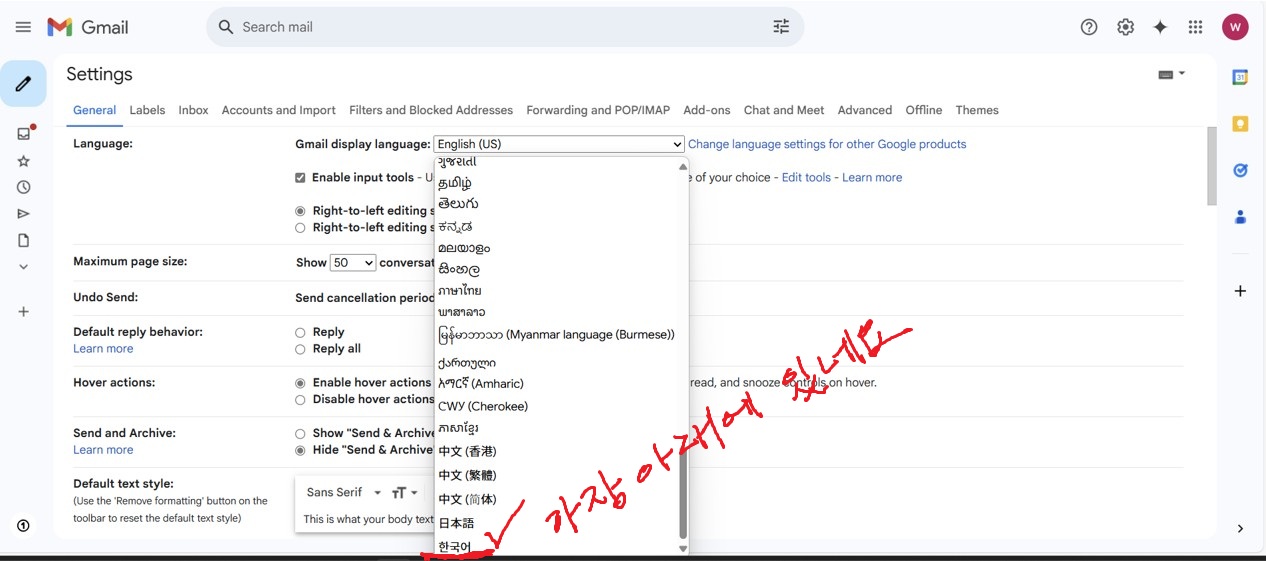Click the Edit tools link
This screenshot has height=561, width=1266.
pyautogui.click(x=806, y=177)
